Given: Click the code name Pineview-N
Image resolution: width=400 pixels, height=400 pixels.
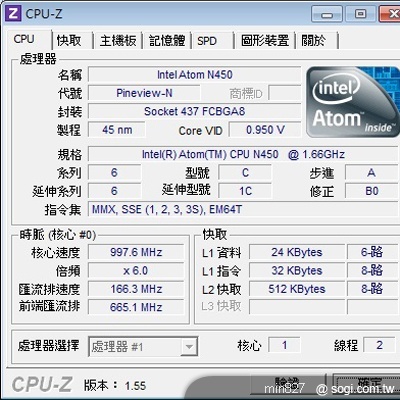Looking at the screenshot, I should click(144, 93).
